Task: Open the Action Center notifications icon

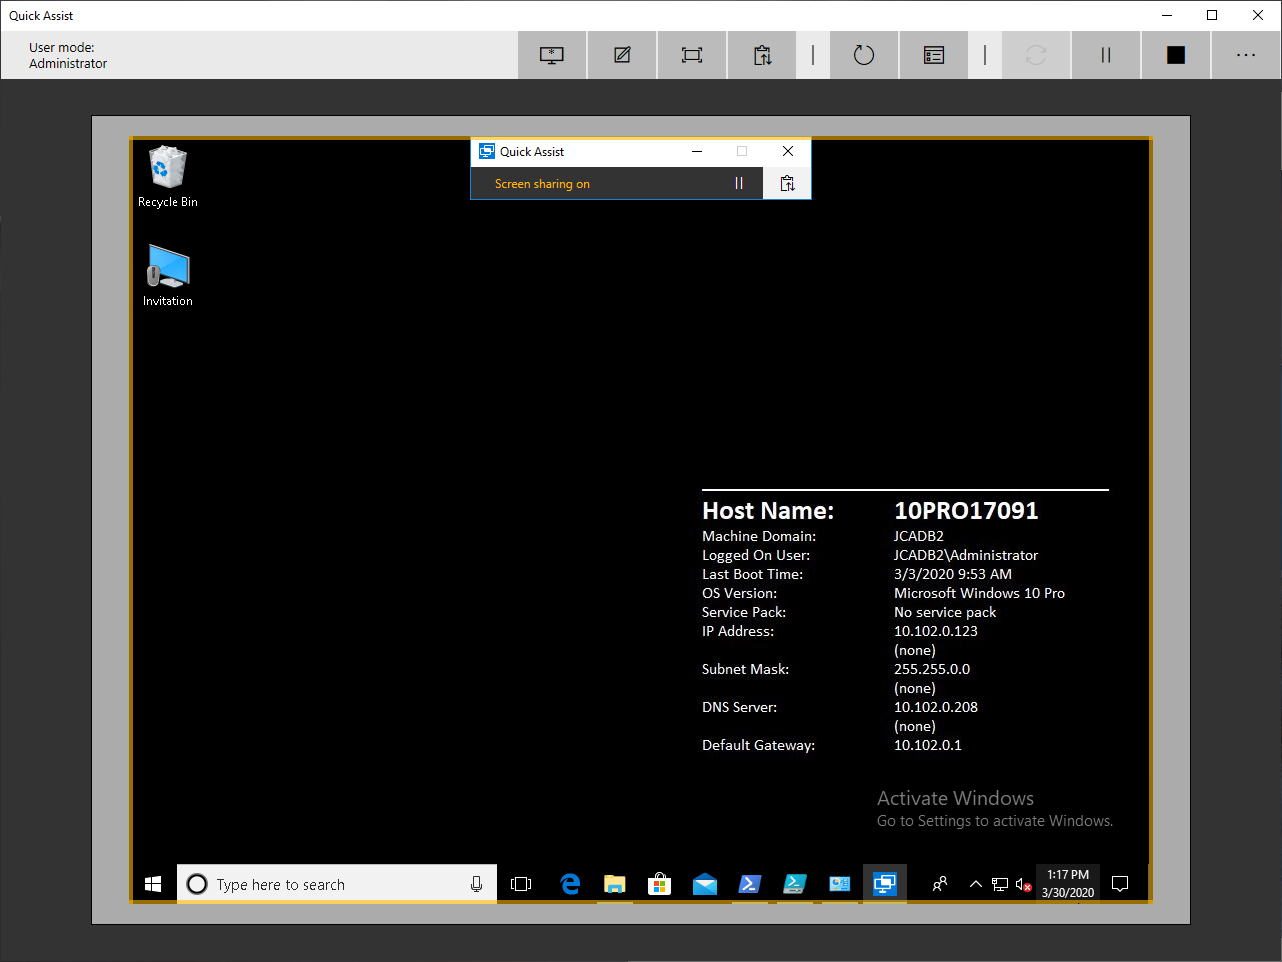Action: pos(1120,884)
